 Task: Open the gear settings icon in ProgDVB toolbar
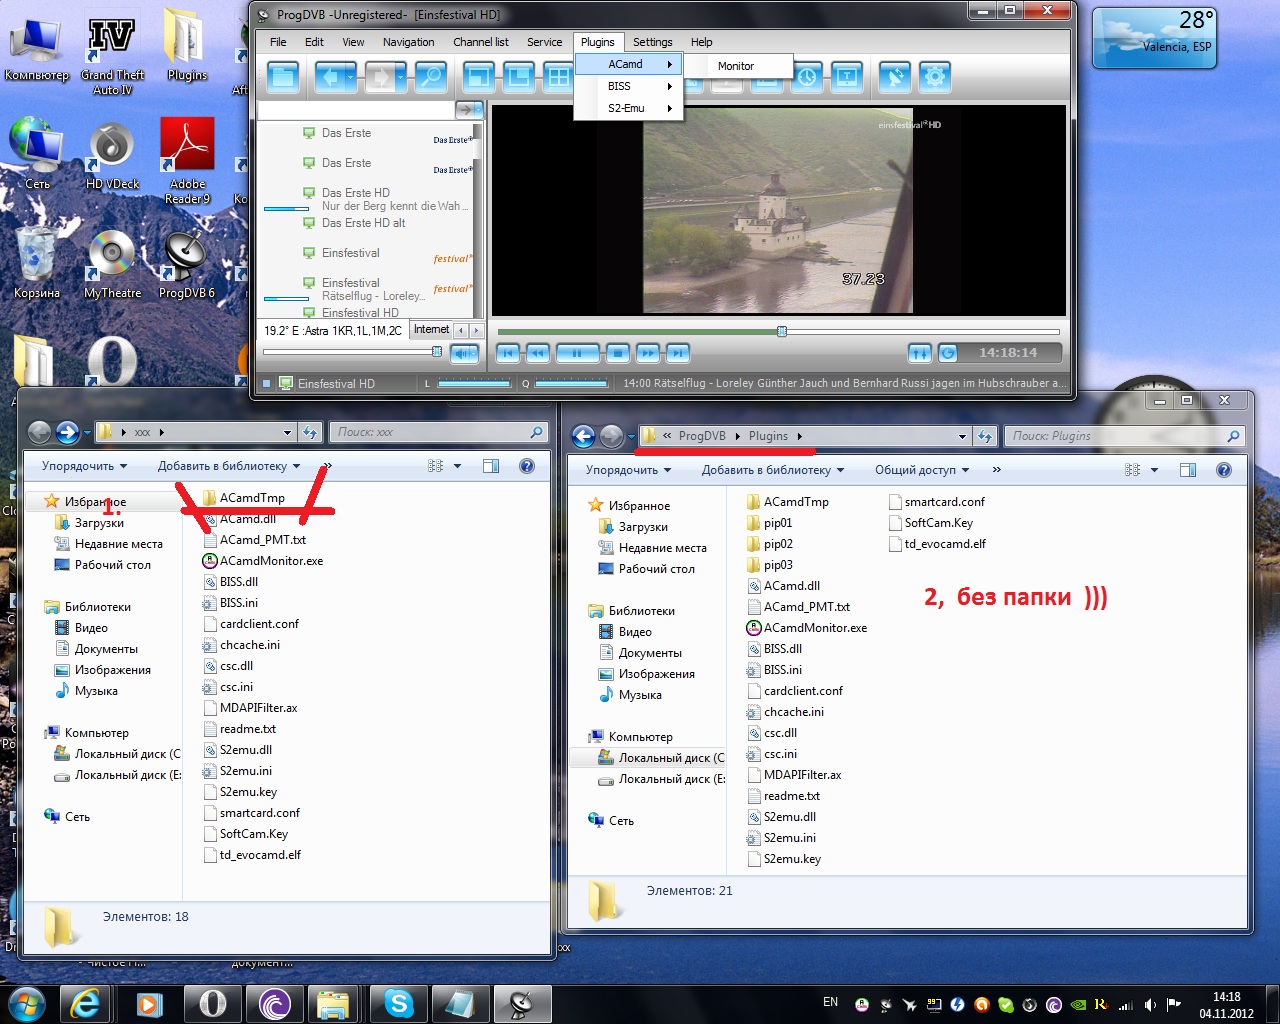pyautogui.click(x=934, y=77)
